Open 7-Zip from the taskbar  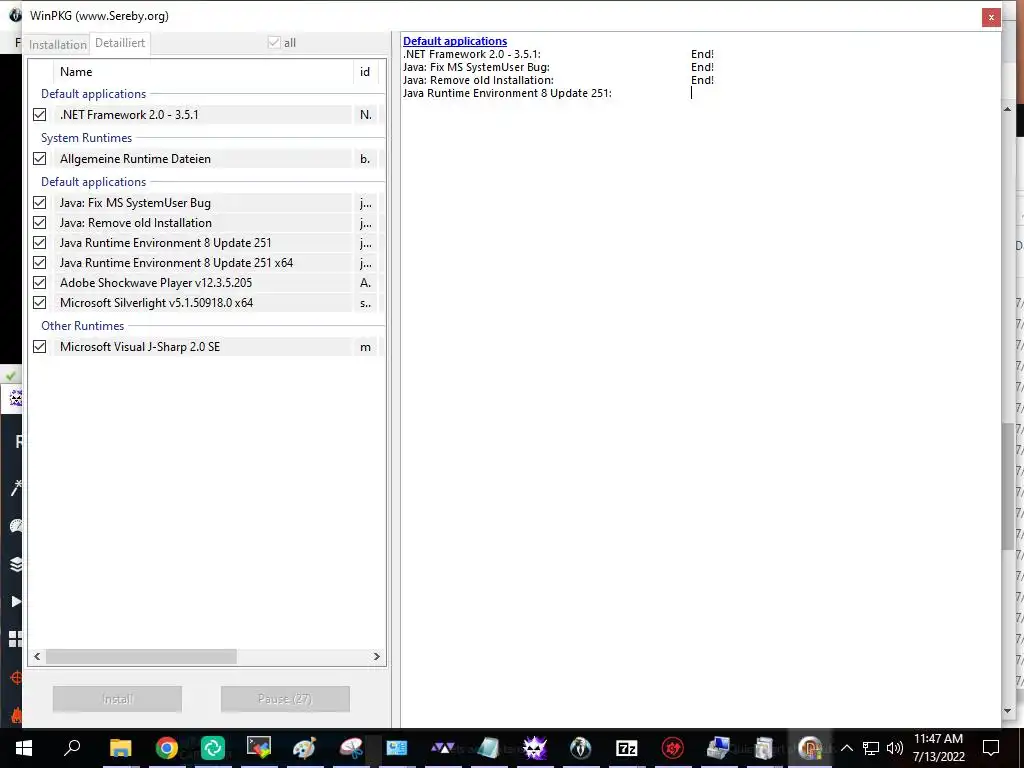(x=626, y=748)
